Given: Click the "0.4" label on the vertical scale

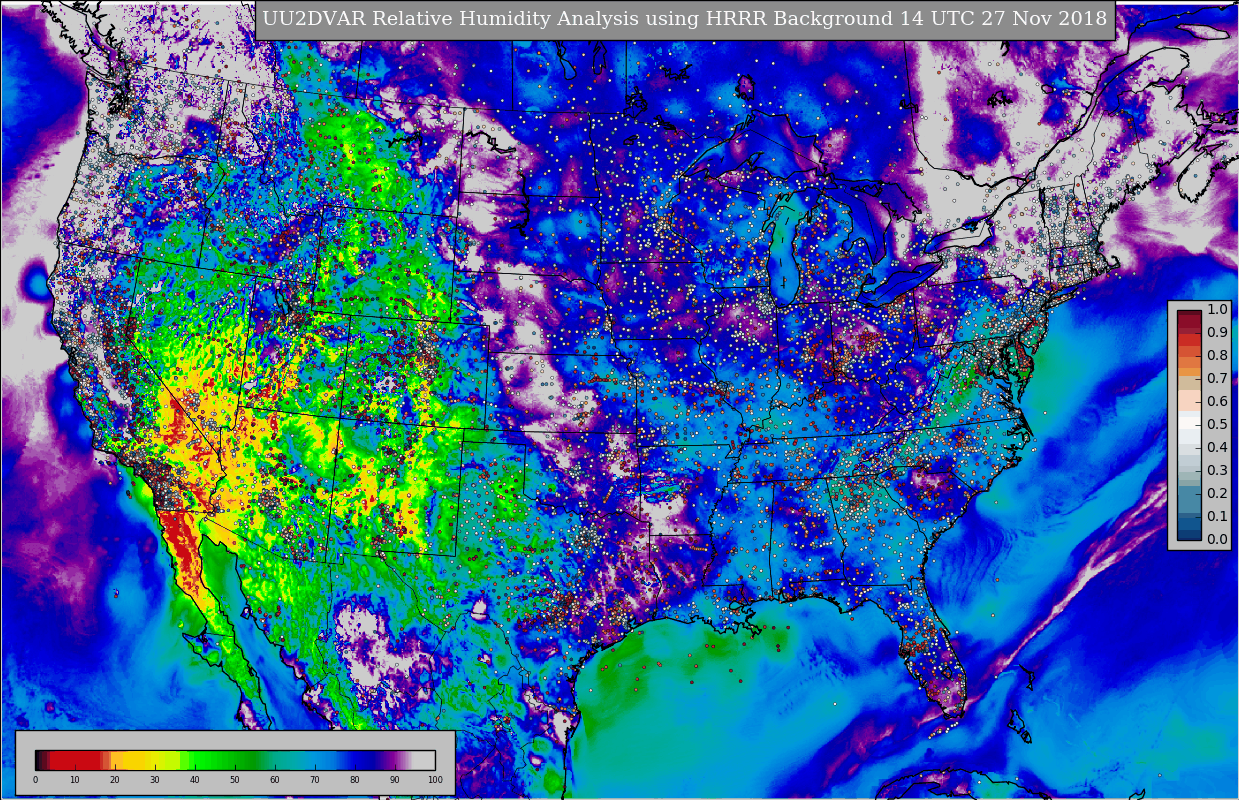Looking at the screenshot, I should pos(1217,448).
